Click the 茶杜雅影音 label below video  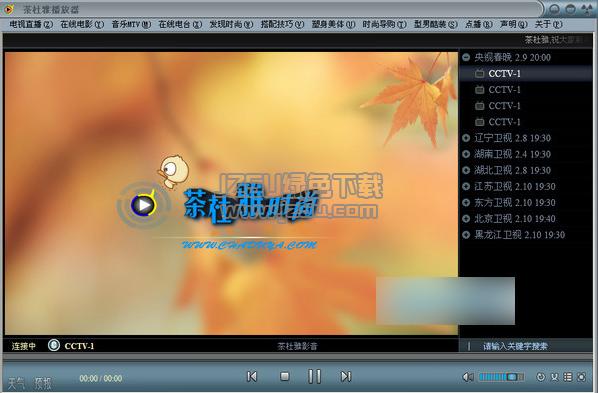(x=297, y=346)
